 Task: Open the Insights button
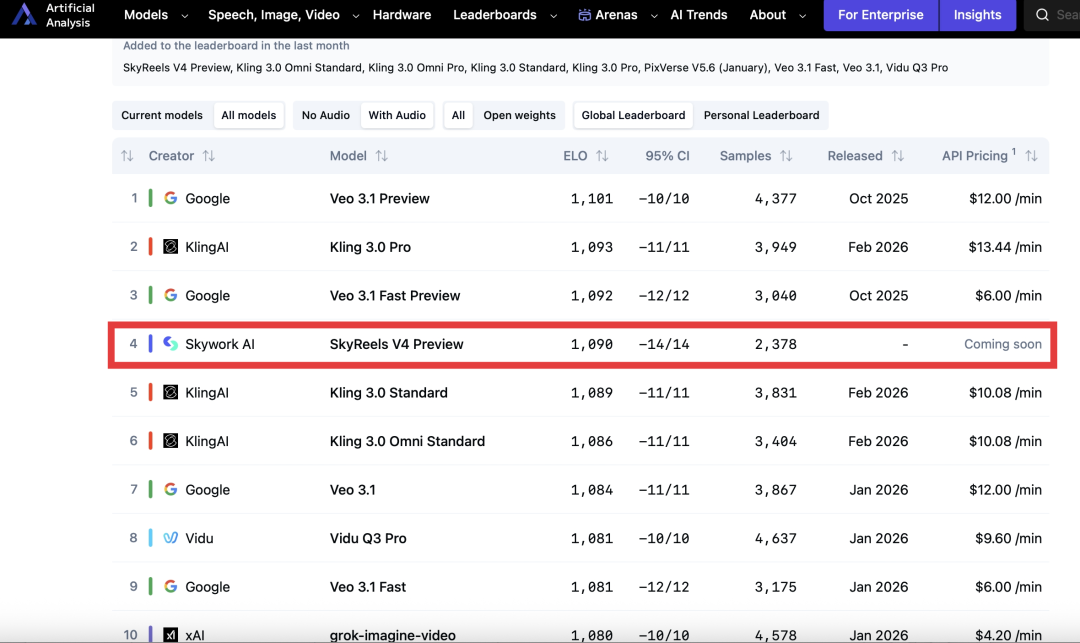[977, 15]
